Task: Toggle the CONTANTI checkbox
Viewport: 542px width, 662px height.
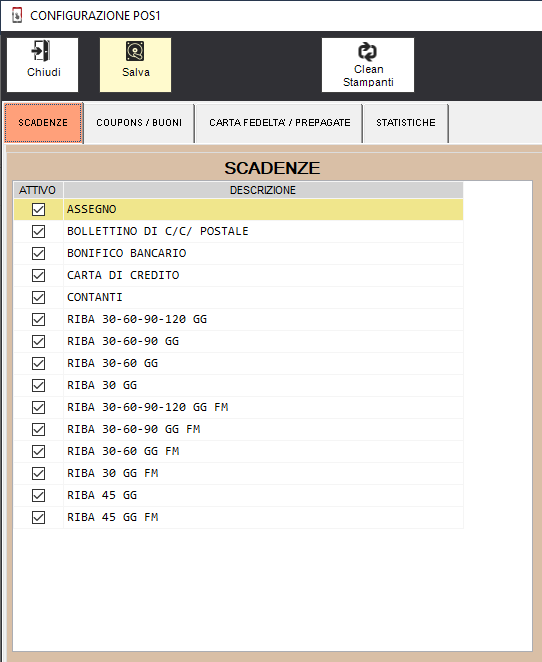Action: point(38,297)
